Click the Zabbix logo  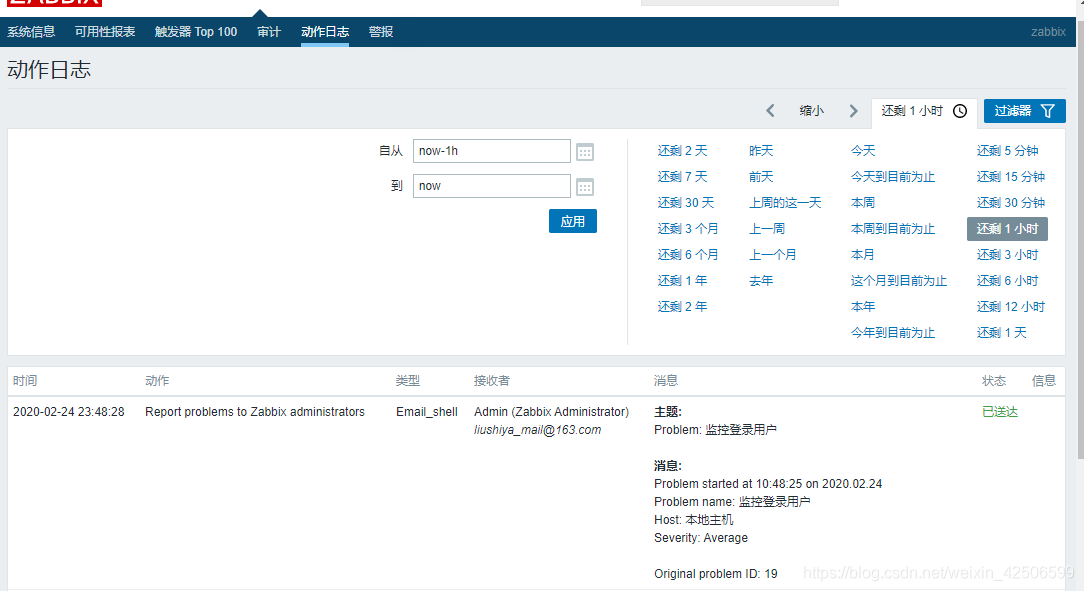[55, 3]
